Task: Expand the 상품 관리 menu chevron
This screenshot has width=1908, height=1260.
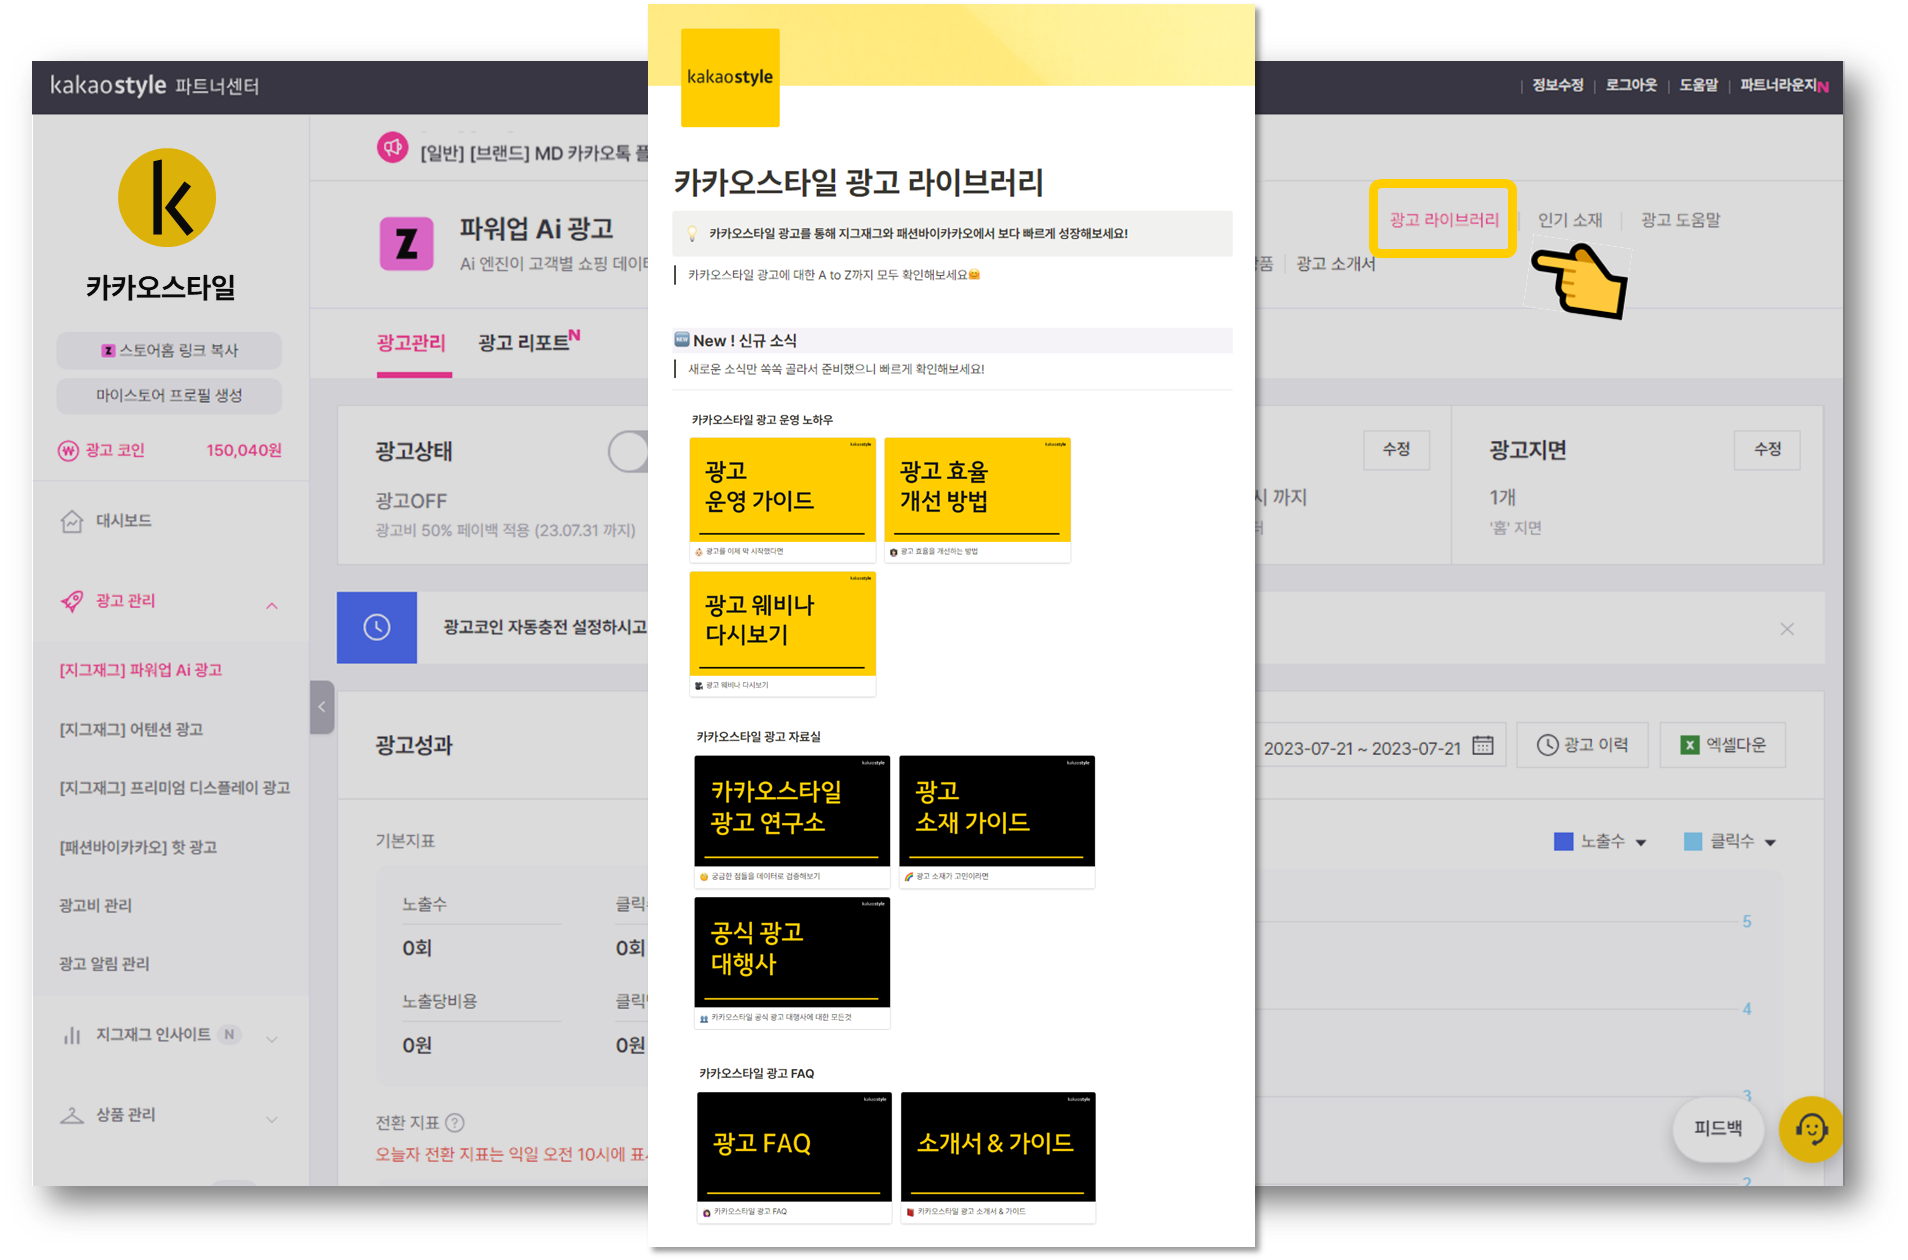Action: point(272,1119)
